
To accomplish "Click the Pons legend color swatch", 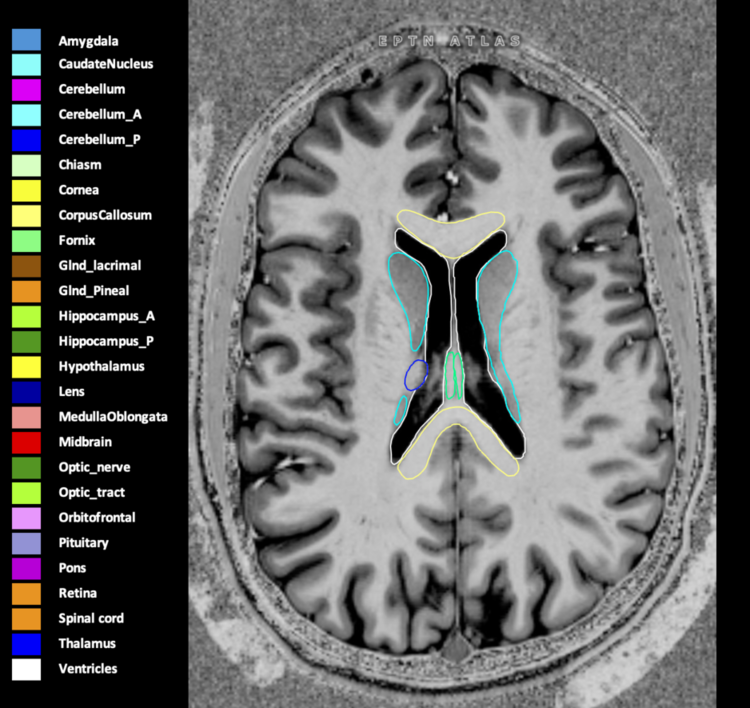I will (x=26, y=568).
